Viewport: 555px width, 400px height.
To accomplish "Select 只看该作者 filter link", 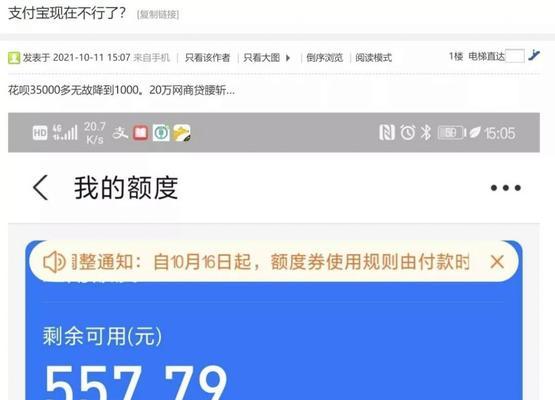I will tap(207, 58).
